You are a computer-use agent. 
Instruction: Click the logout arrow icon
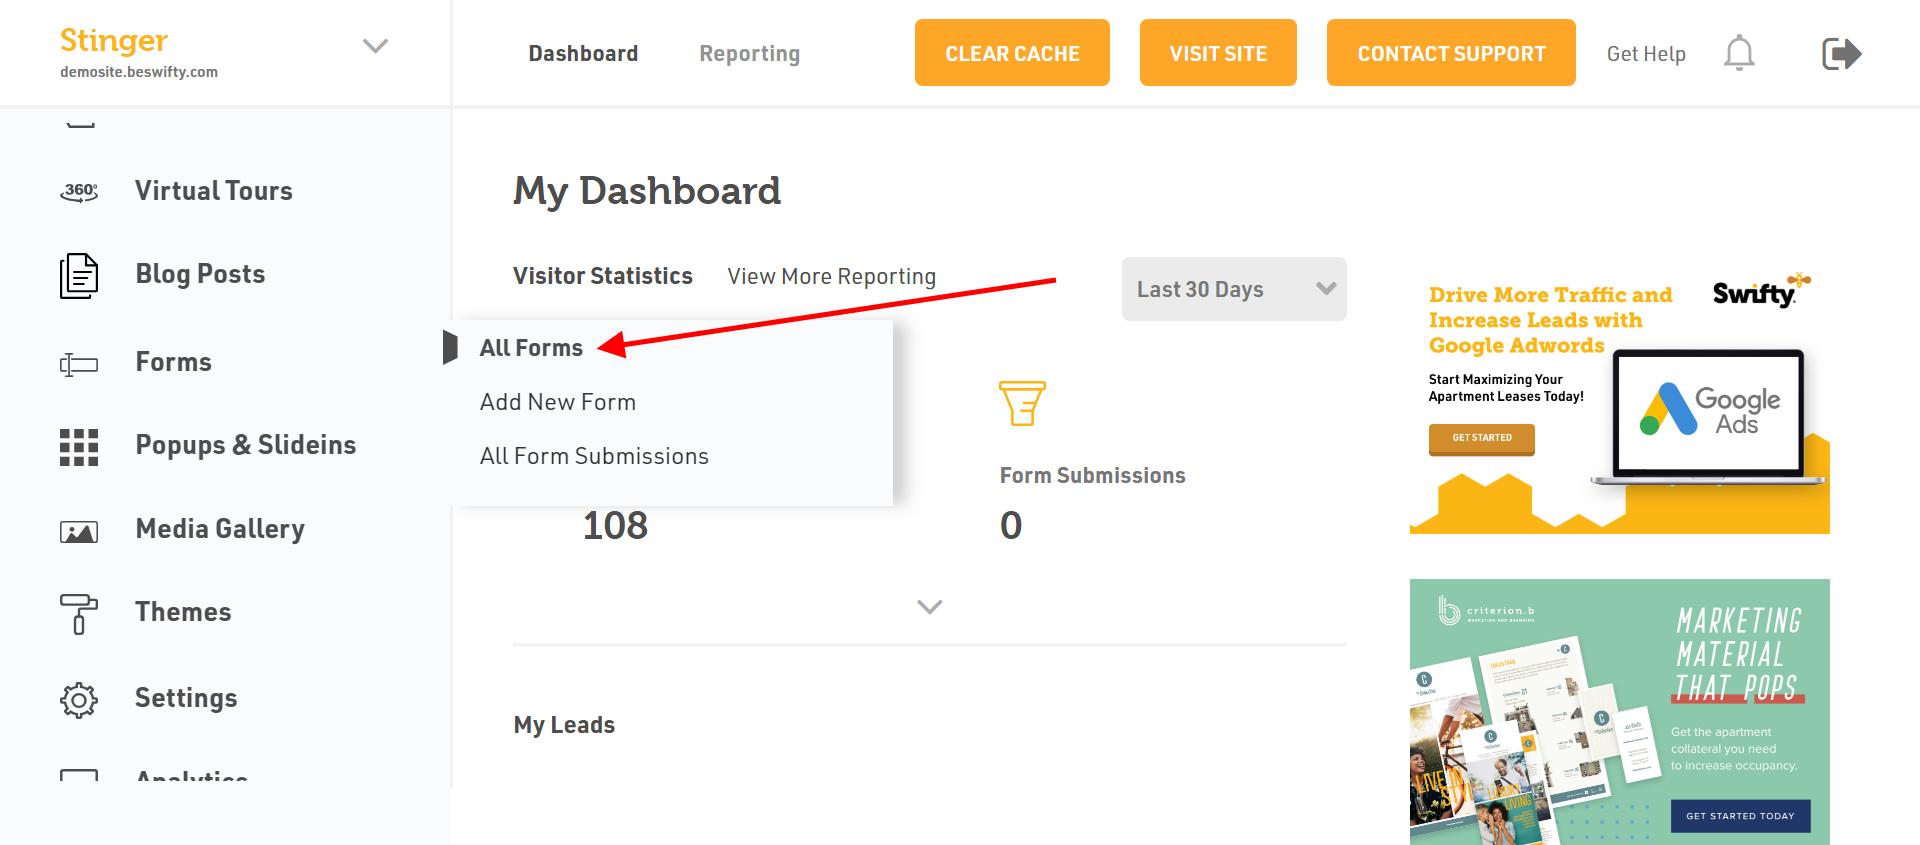click(x=1841, y=53)
